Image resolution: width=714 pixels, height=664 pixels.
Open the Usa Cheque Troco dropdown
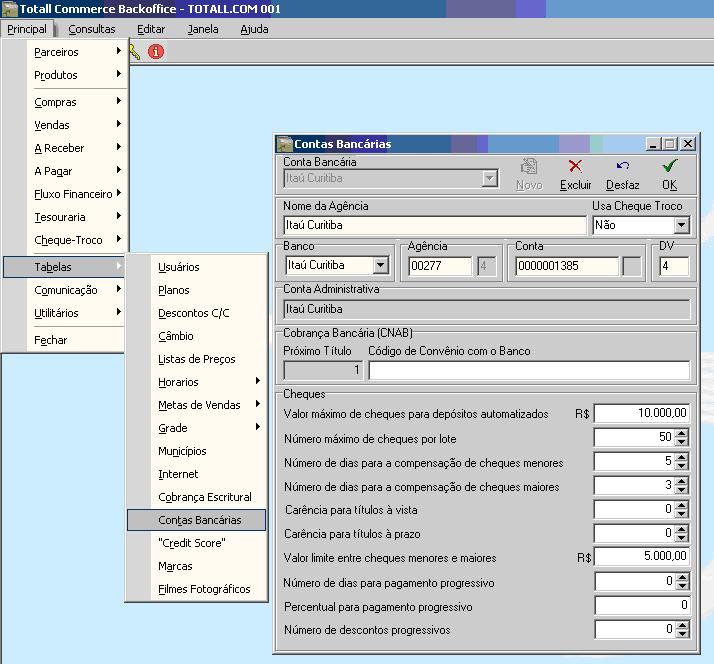[x=681, y=226]
